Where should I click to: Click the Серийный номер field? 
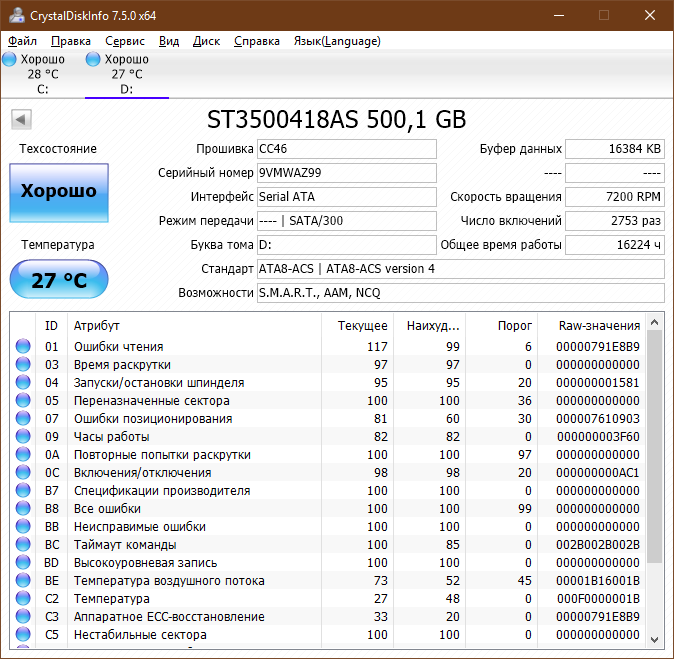(x=347, y=173)
